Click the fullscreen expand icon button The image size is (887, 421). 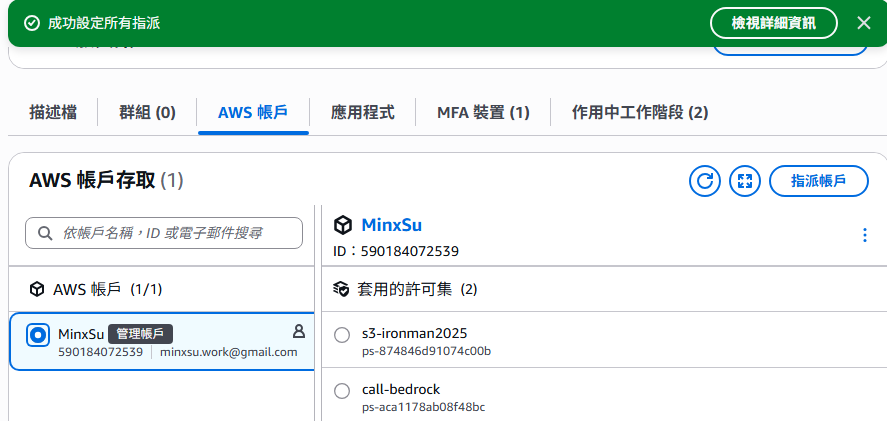click(x=744, y=181)
